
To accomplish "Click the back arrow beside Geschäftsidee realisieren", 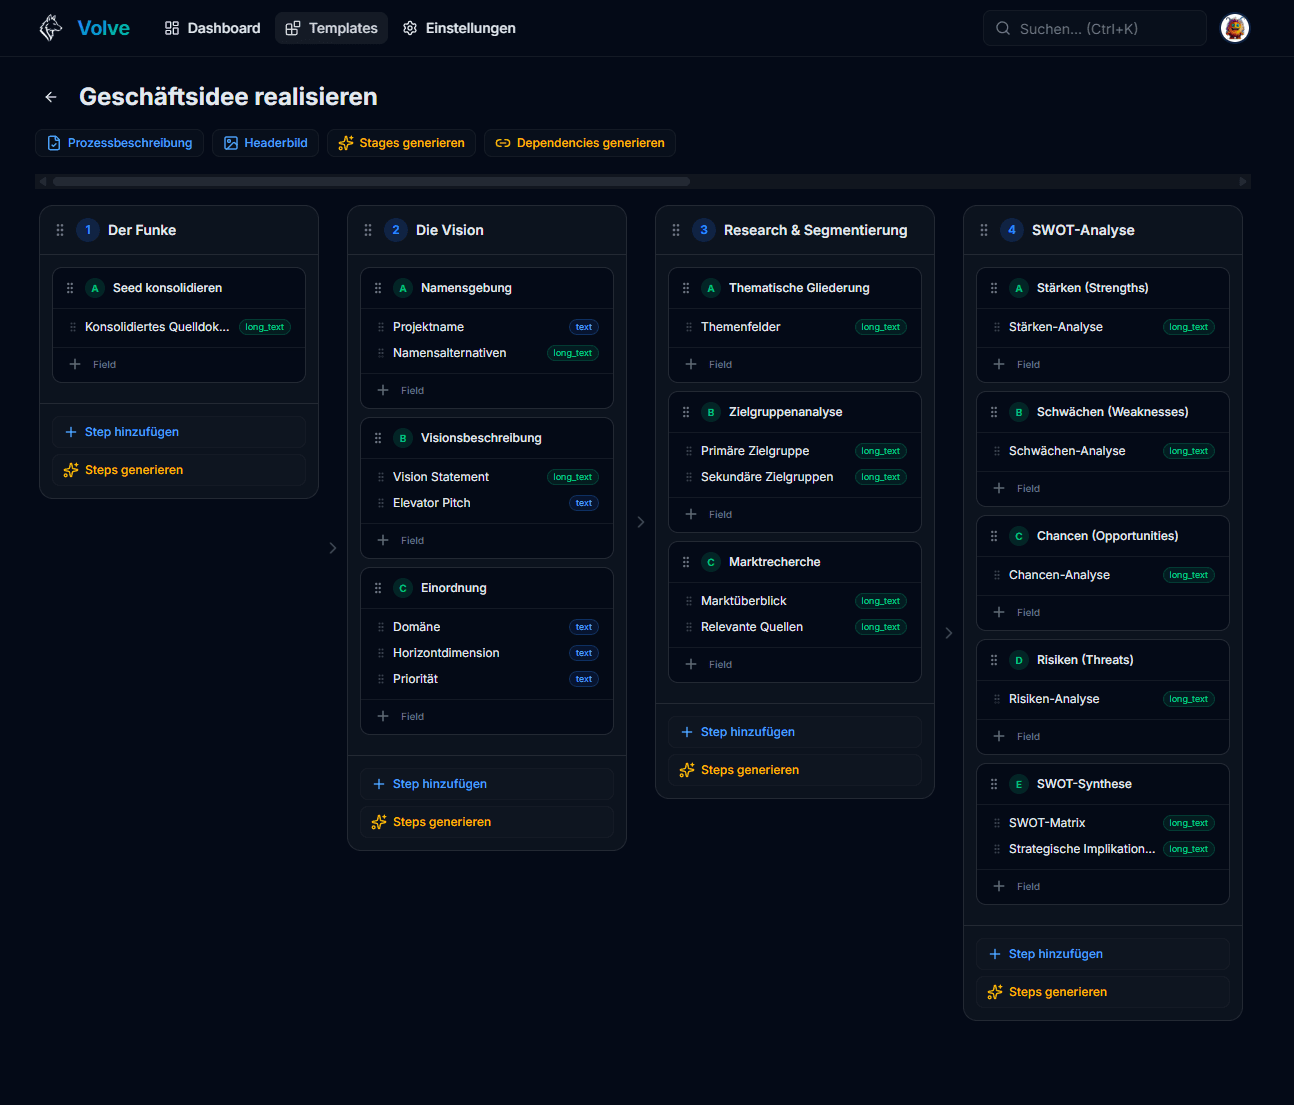I will tap(51, 97).
